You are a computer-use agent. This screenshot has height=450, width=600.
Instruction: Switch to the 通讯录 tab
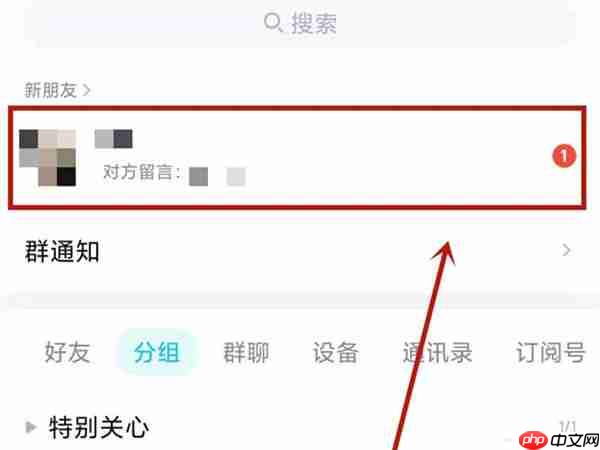click(x=437, y=352)
